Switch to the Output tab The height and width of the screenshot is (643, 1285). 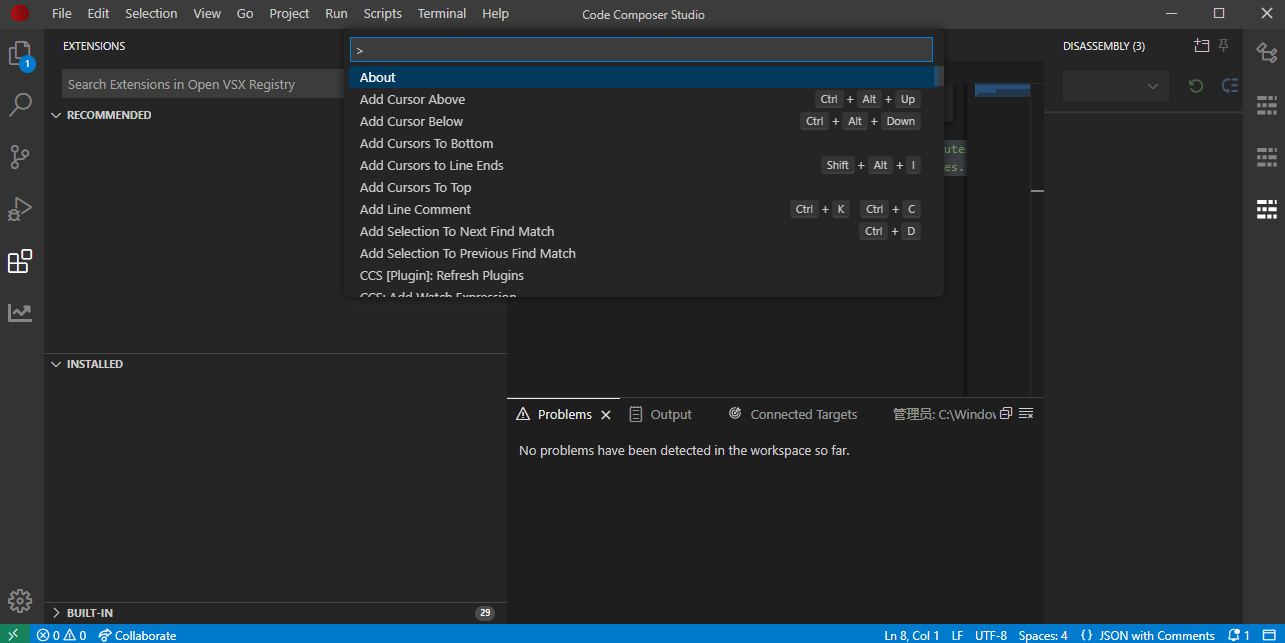[661, 415]
